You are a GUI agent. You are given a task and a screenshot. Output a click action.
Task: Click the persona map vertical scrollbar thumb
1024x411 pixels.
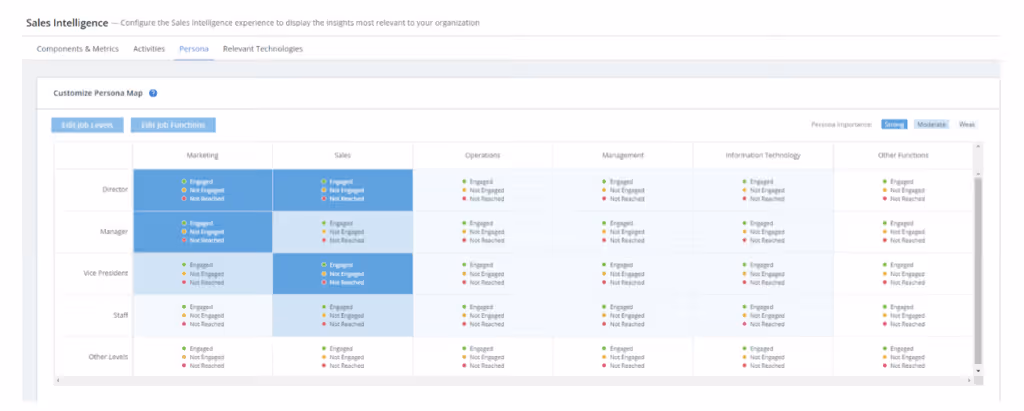978,271
